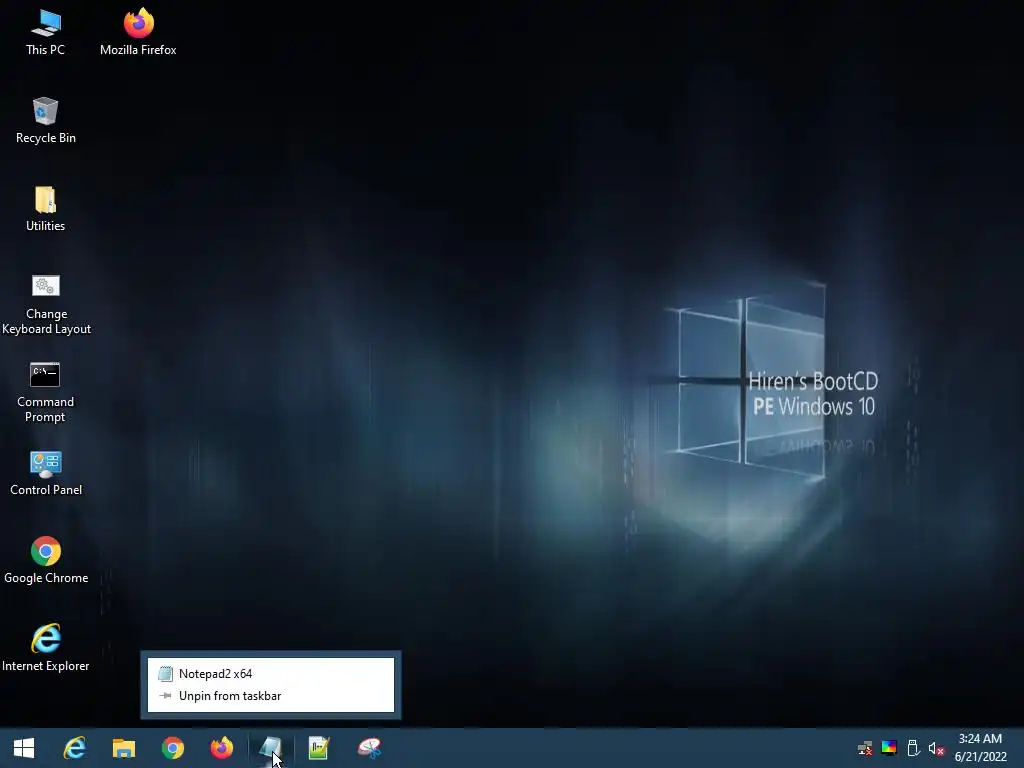Open File Explorer from taskbar
The height and width of the screenshot is (768, 1024).
(123, 748)
